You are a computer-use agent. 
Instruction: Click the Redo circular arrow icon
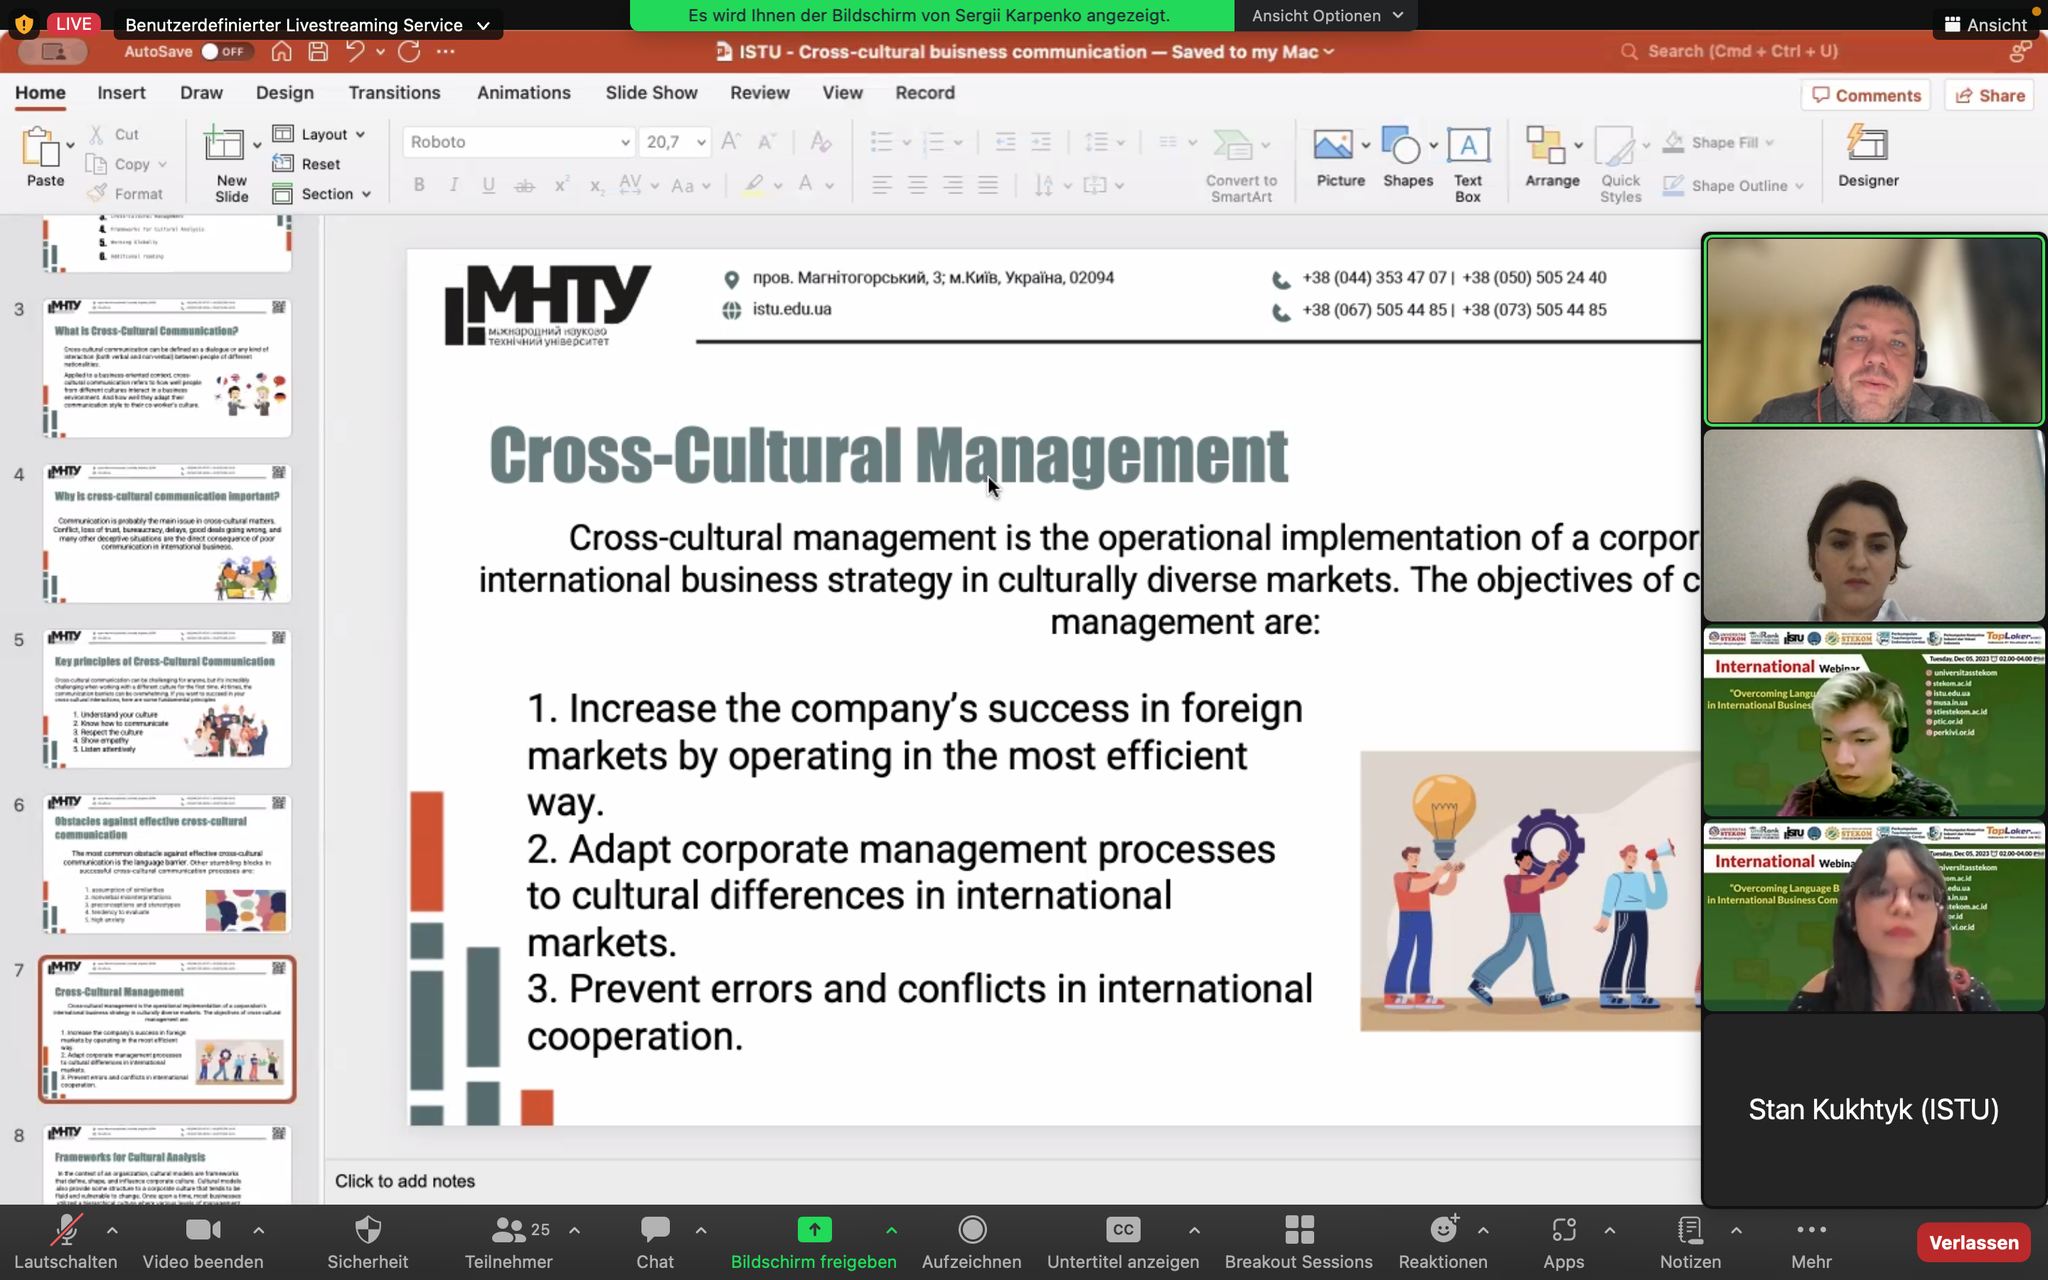coord(408,52)
